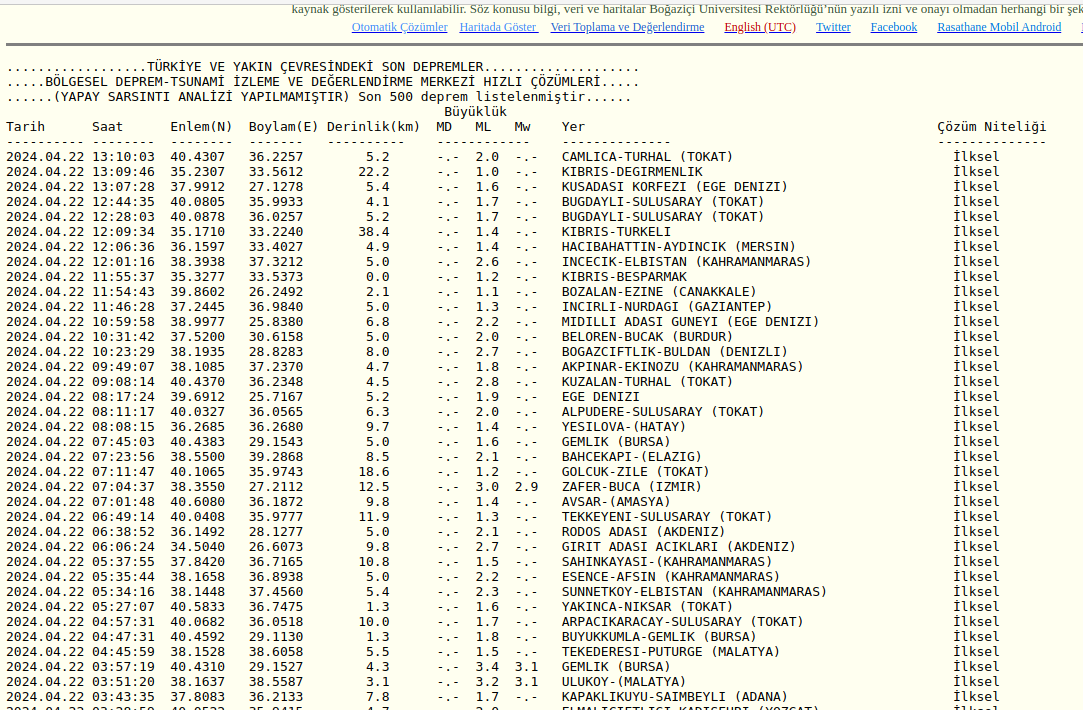Open Rasathane Mobil Android link
The width and height of the screenshot is (1083, 710).
[x=998, y=27]
